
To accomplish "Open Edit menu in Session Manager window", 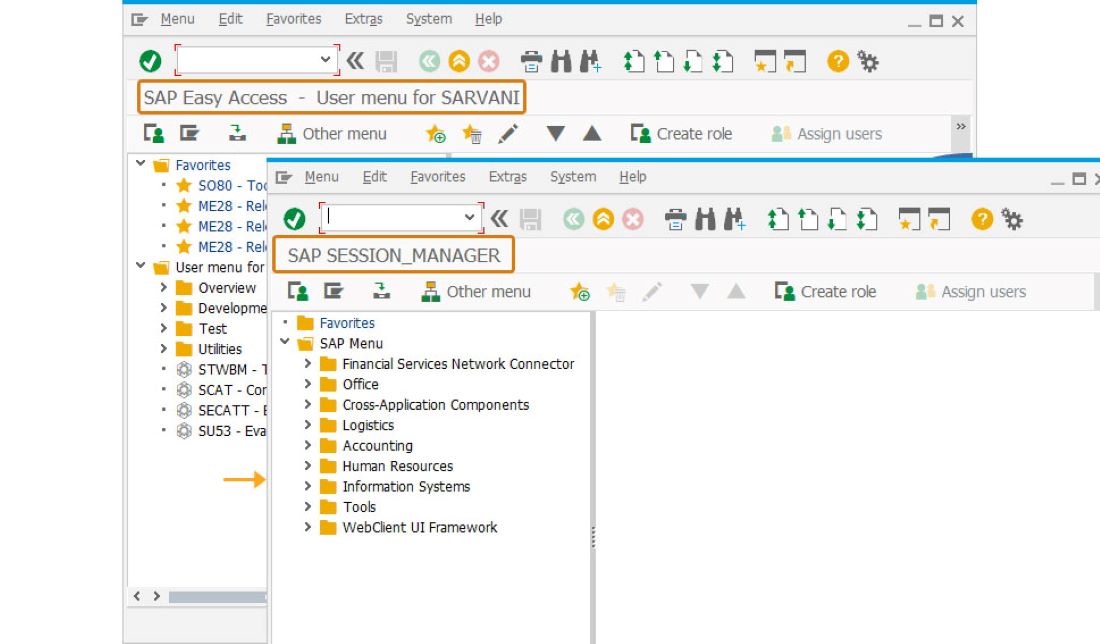I will click(375, 177).
